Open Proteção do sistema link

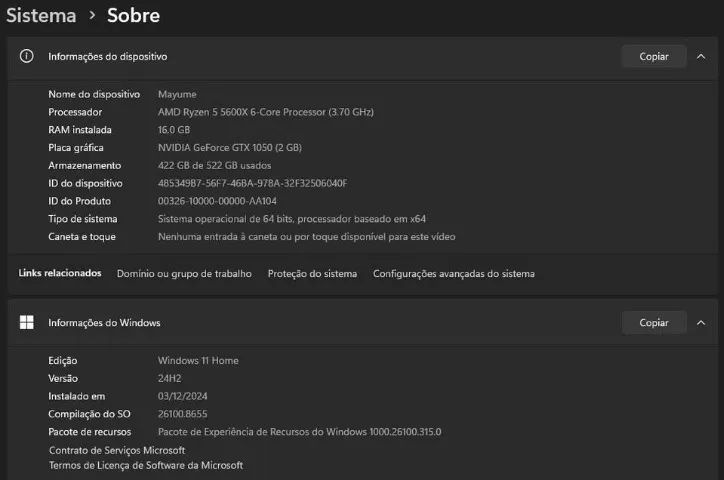pyautogui.click(x=312, y=274)
